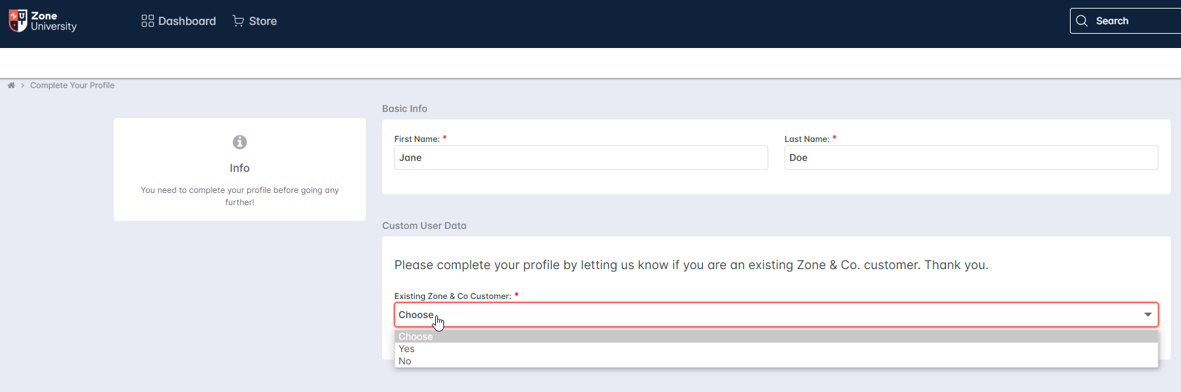Select No from the dropdown list

pos(776,361)
